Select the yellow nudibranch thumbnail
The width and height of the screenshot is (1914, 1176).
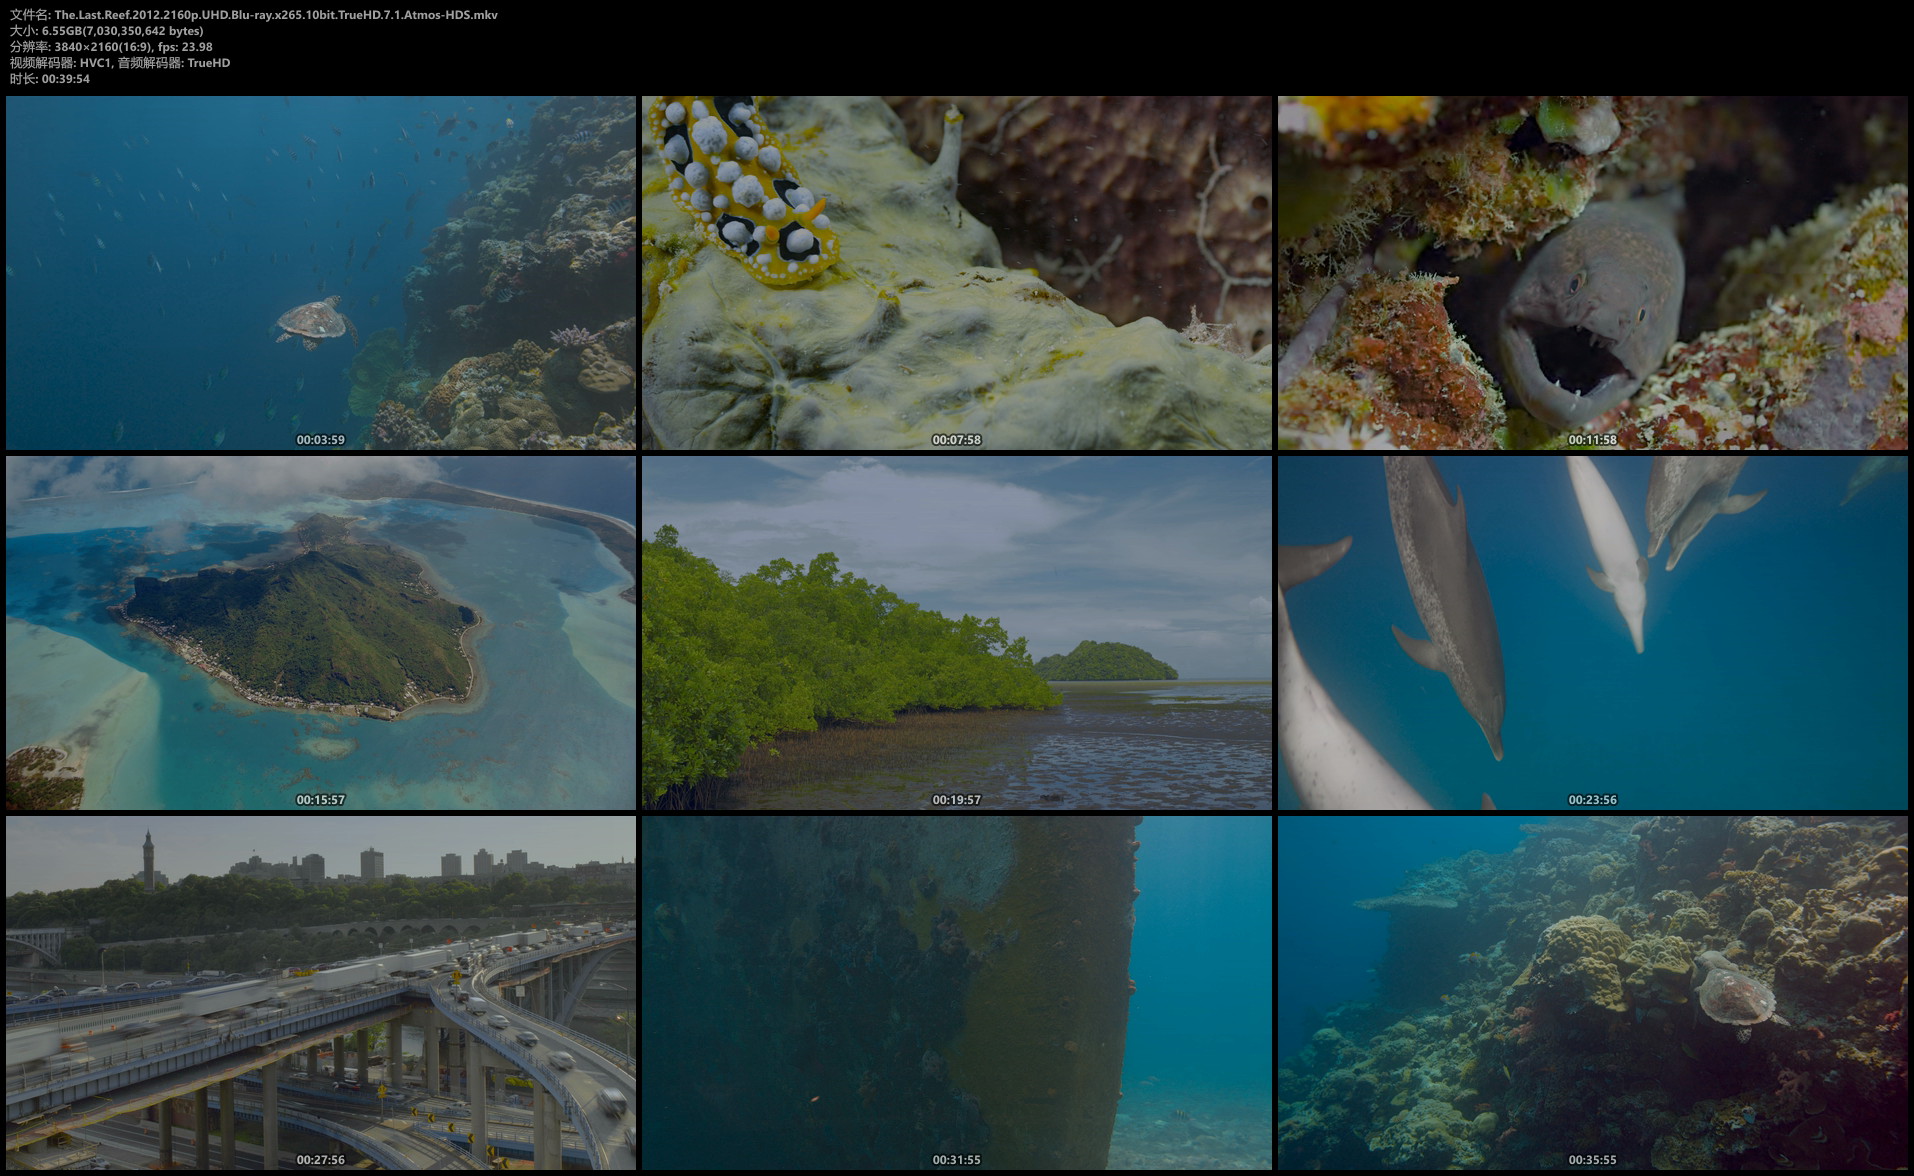pyautogui.click(x=956, y=272)
